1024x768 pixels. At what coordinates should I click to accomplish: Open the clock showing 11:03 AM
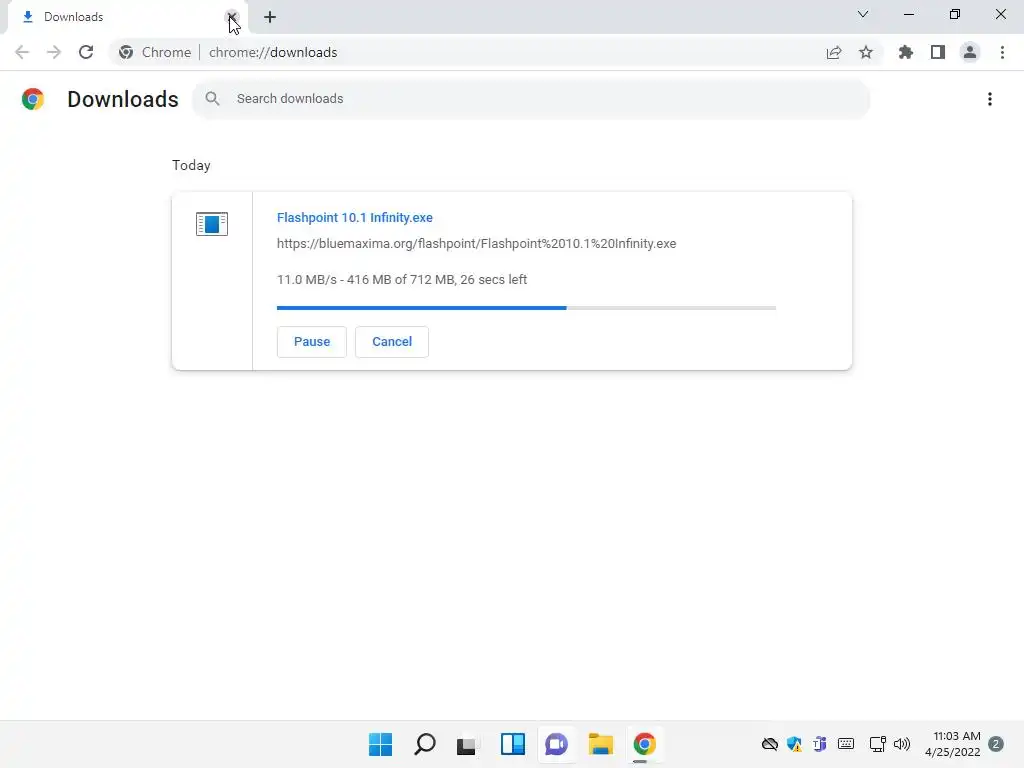coord(952,744)
